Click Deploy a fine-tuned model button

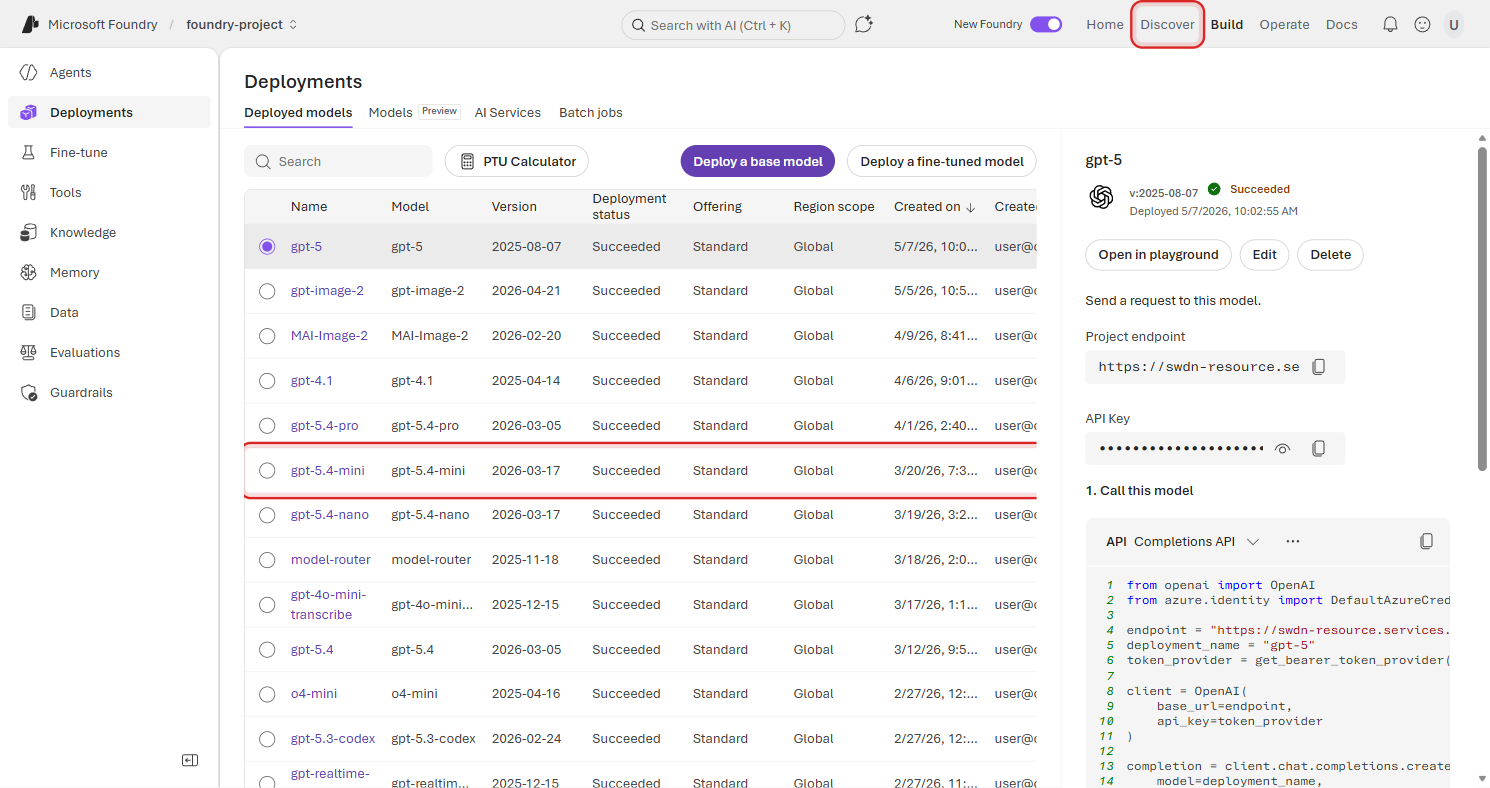pyautogui.click(x=942, y=161)
